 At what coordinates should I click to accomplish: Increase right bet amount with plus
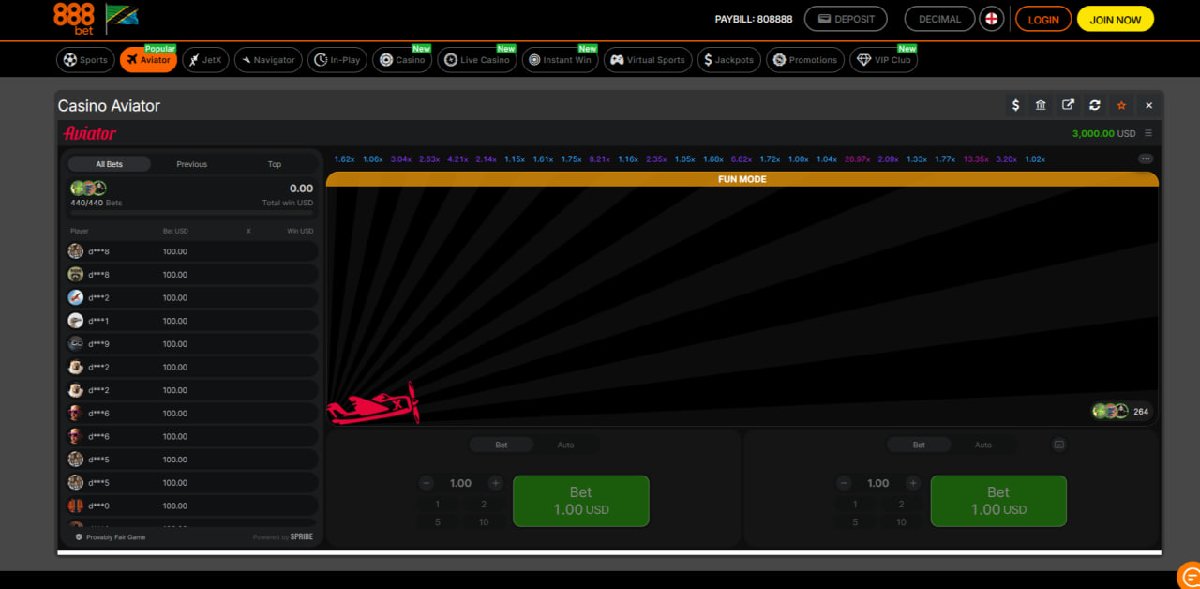(912, 483)
